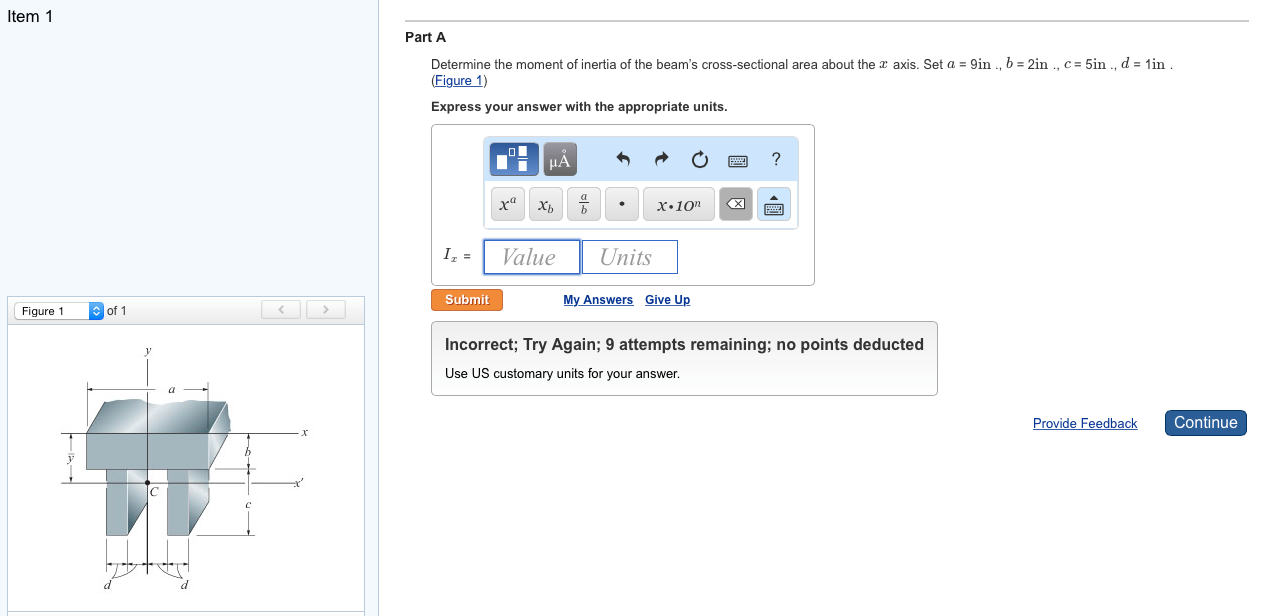Show the on-screen keyboard toggle
This screenshot has height=616, width=1264.
[774, 203]
